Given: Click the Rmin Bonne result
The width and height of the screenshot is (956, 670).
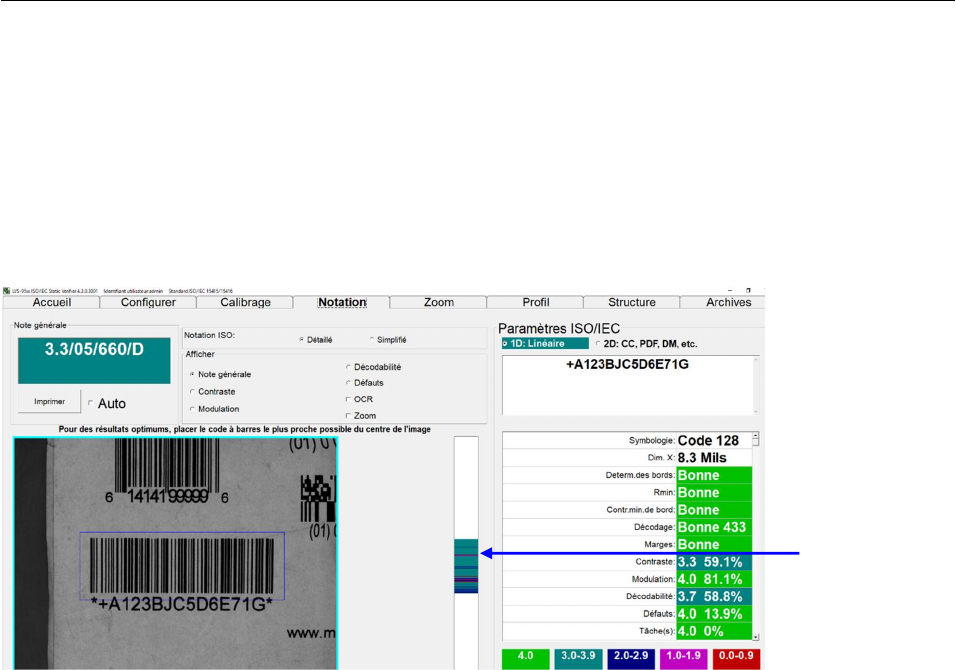Looking at the screenshot, I should (714, 493).
